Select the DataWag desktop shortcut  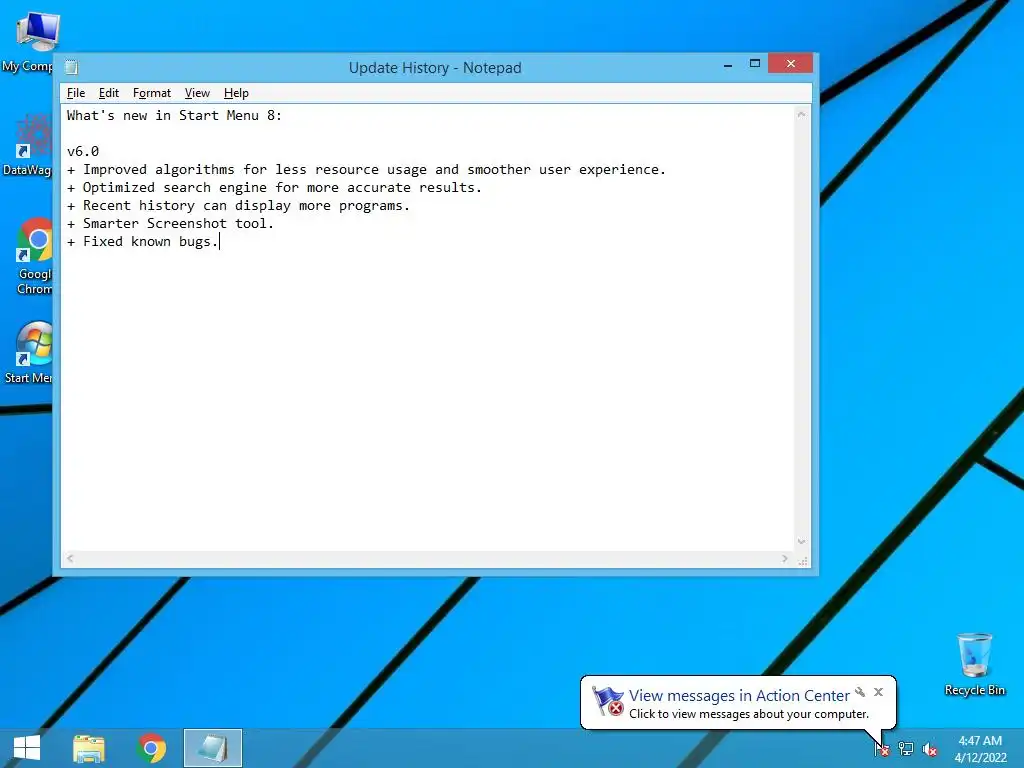[x=27, y=145]
